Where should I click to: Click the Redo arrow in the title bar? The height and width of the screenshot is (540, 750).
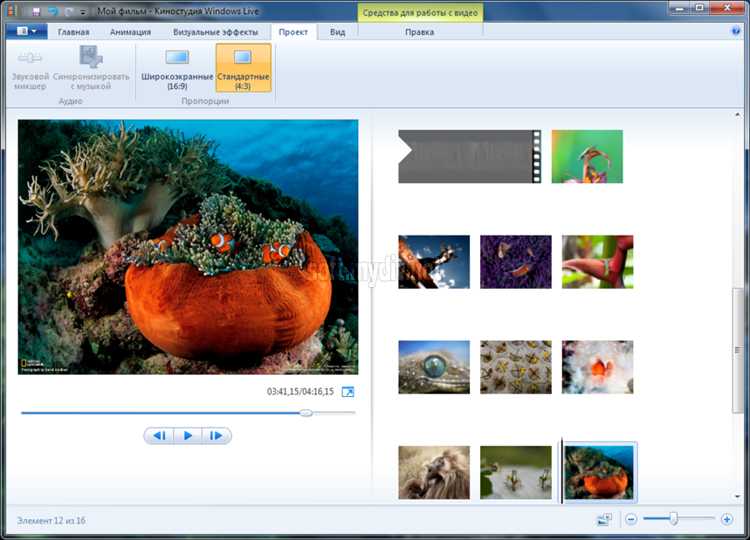pyautogui.click(x=68, y=11)
